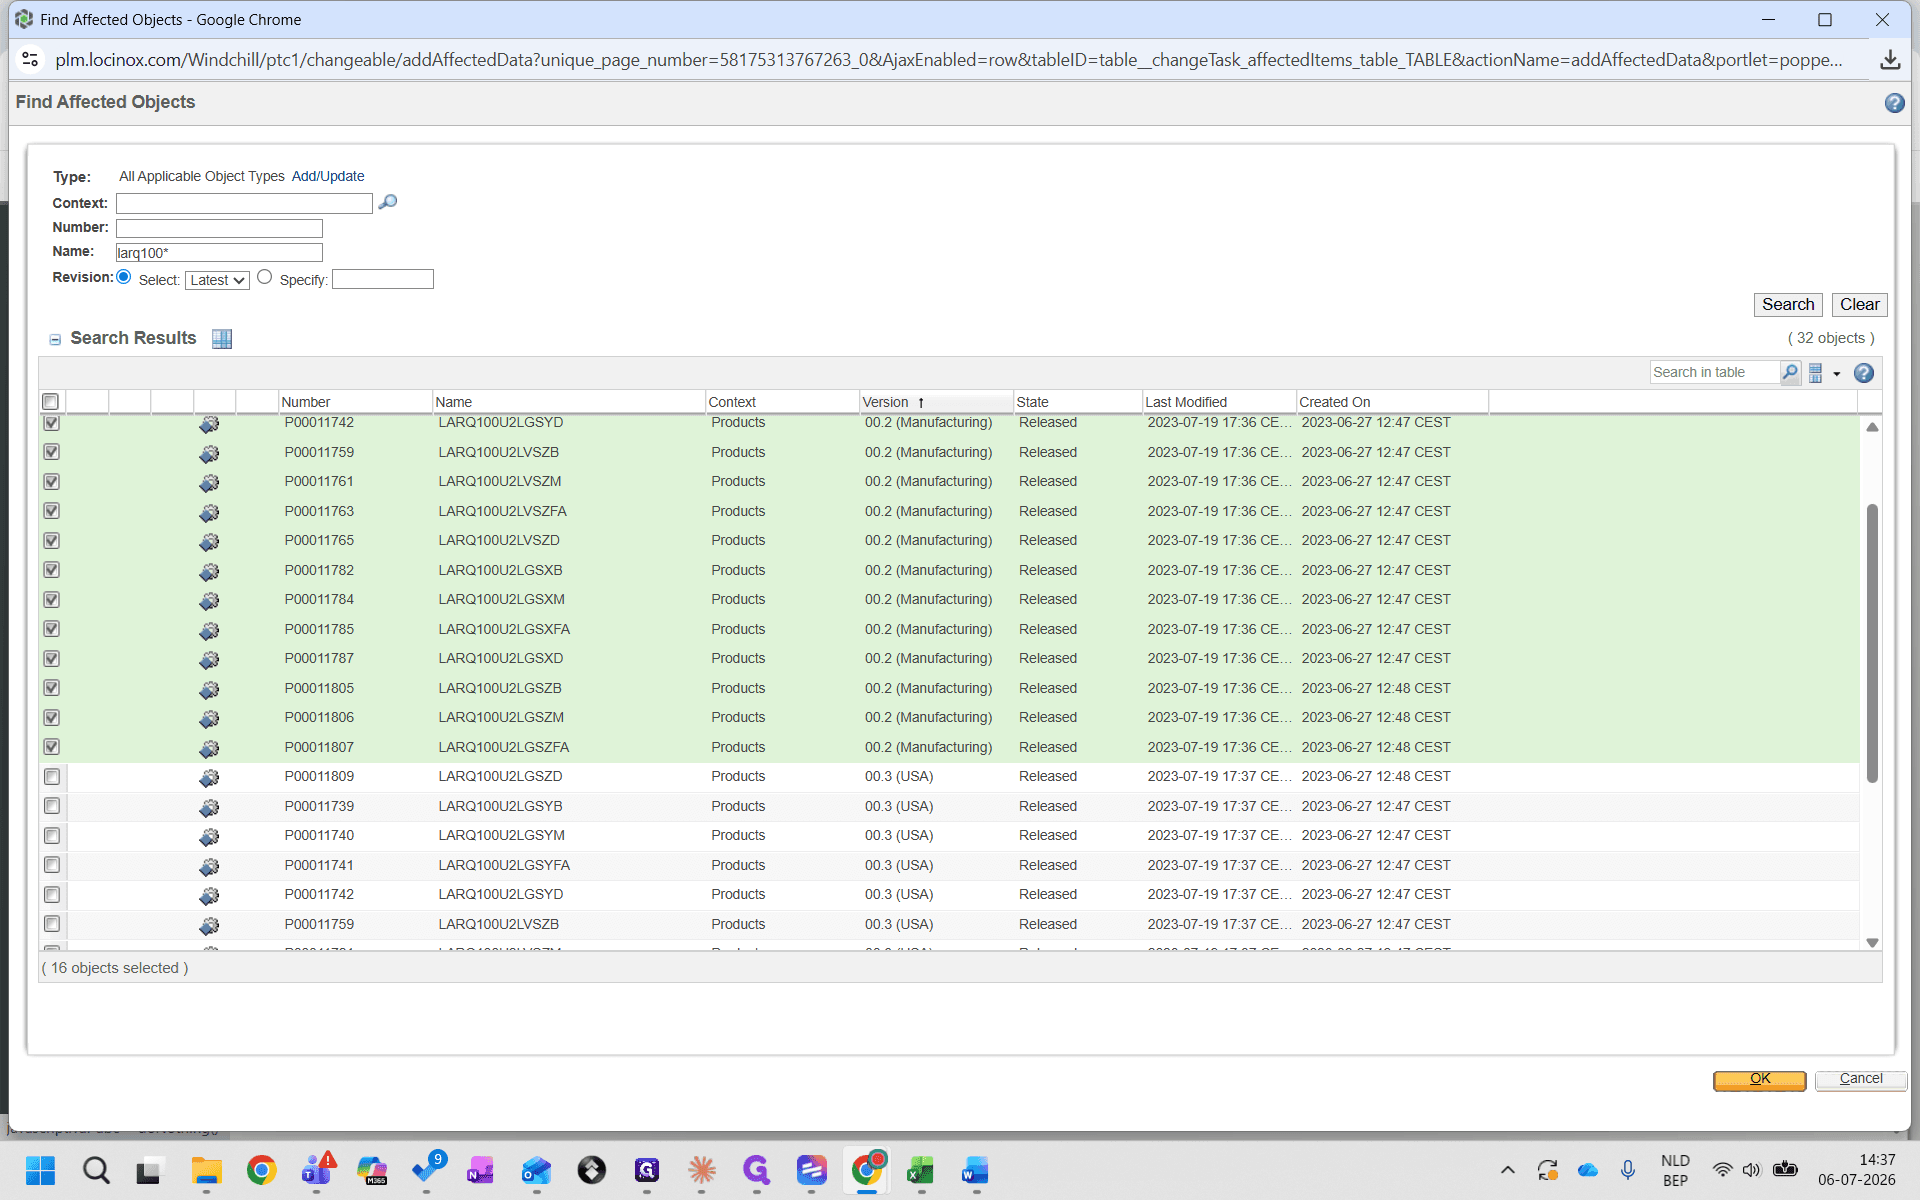Open the help icon beside Find Affected Objects
Screen dimensions: 1920x1200
click(1894, 103)
